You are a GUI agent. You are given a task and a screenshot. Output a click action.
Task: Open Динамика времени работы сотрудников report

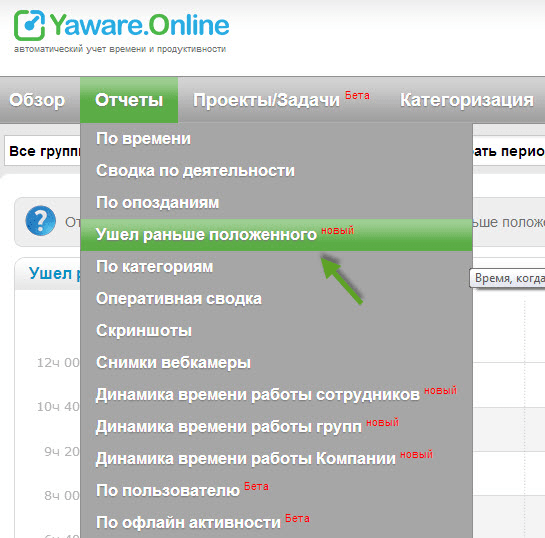tap(276, 394)
